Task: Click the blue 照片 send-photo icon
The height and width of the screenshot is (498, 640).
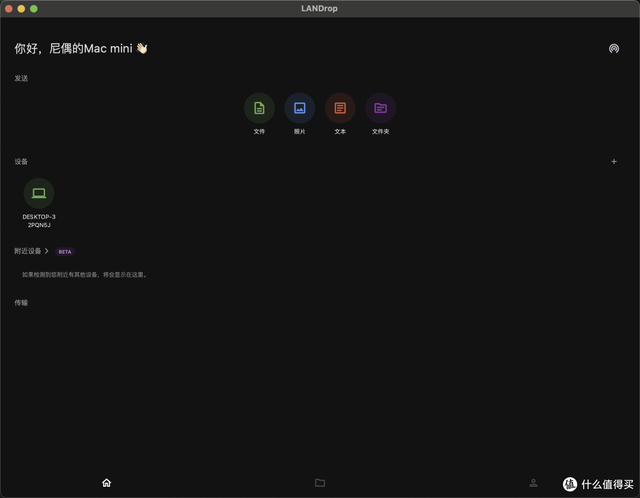Action: [x=300, y=108]
